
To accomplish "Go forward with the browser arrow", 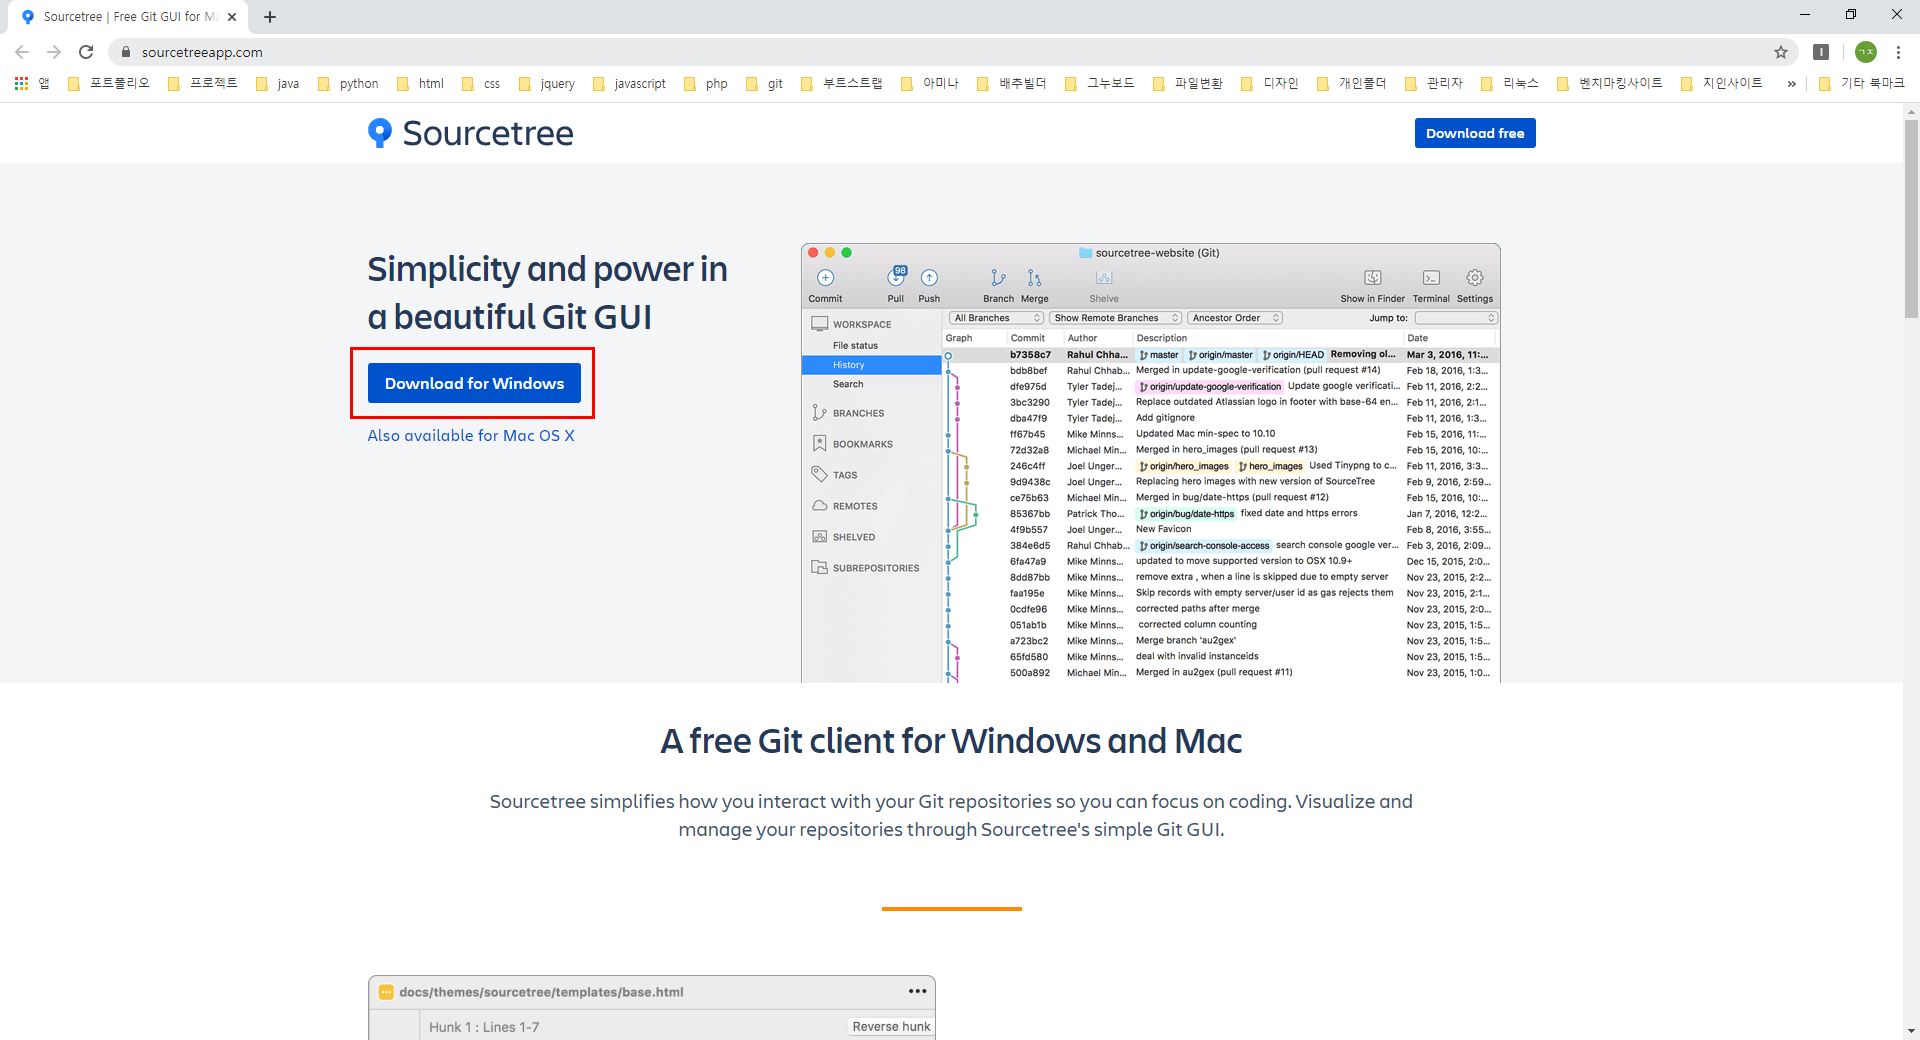I will [54, 52].
